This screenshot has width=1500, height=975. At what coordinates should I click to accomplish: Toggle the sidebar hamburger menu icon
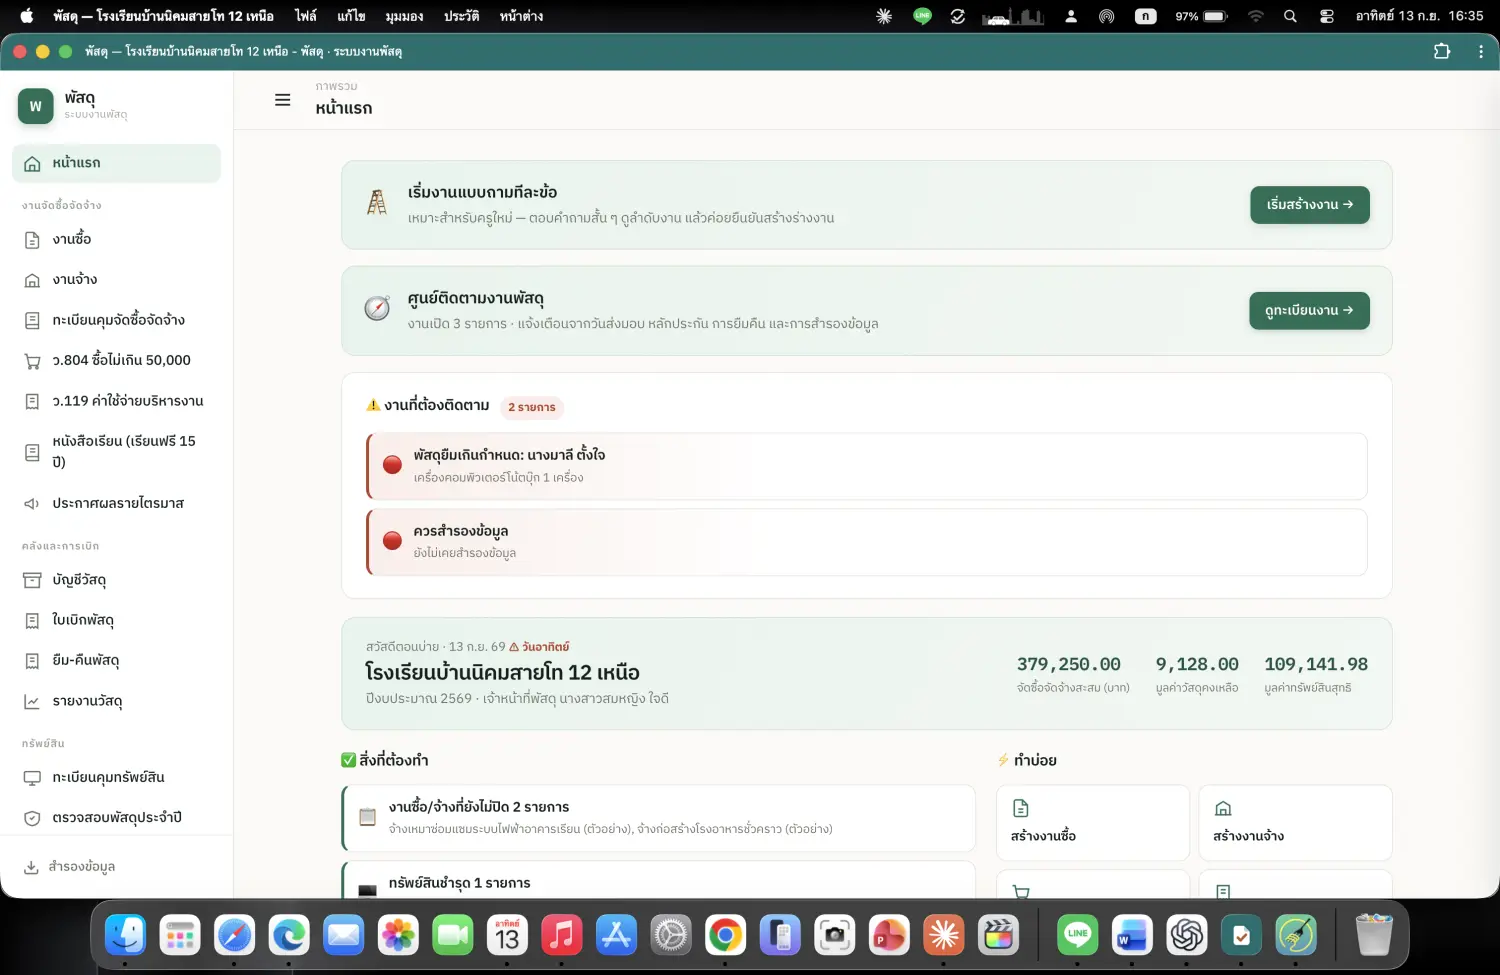283,100
